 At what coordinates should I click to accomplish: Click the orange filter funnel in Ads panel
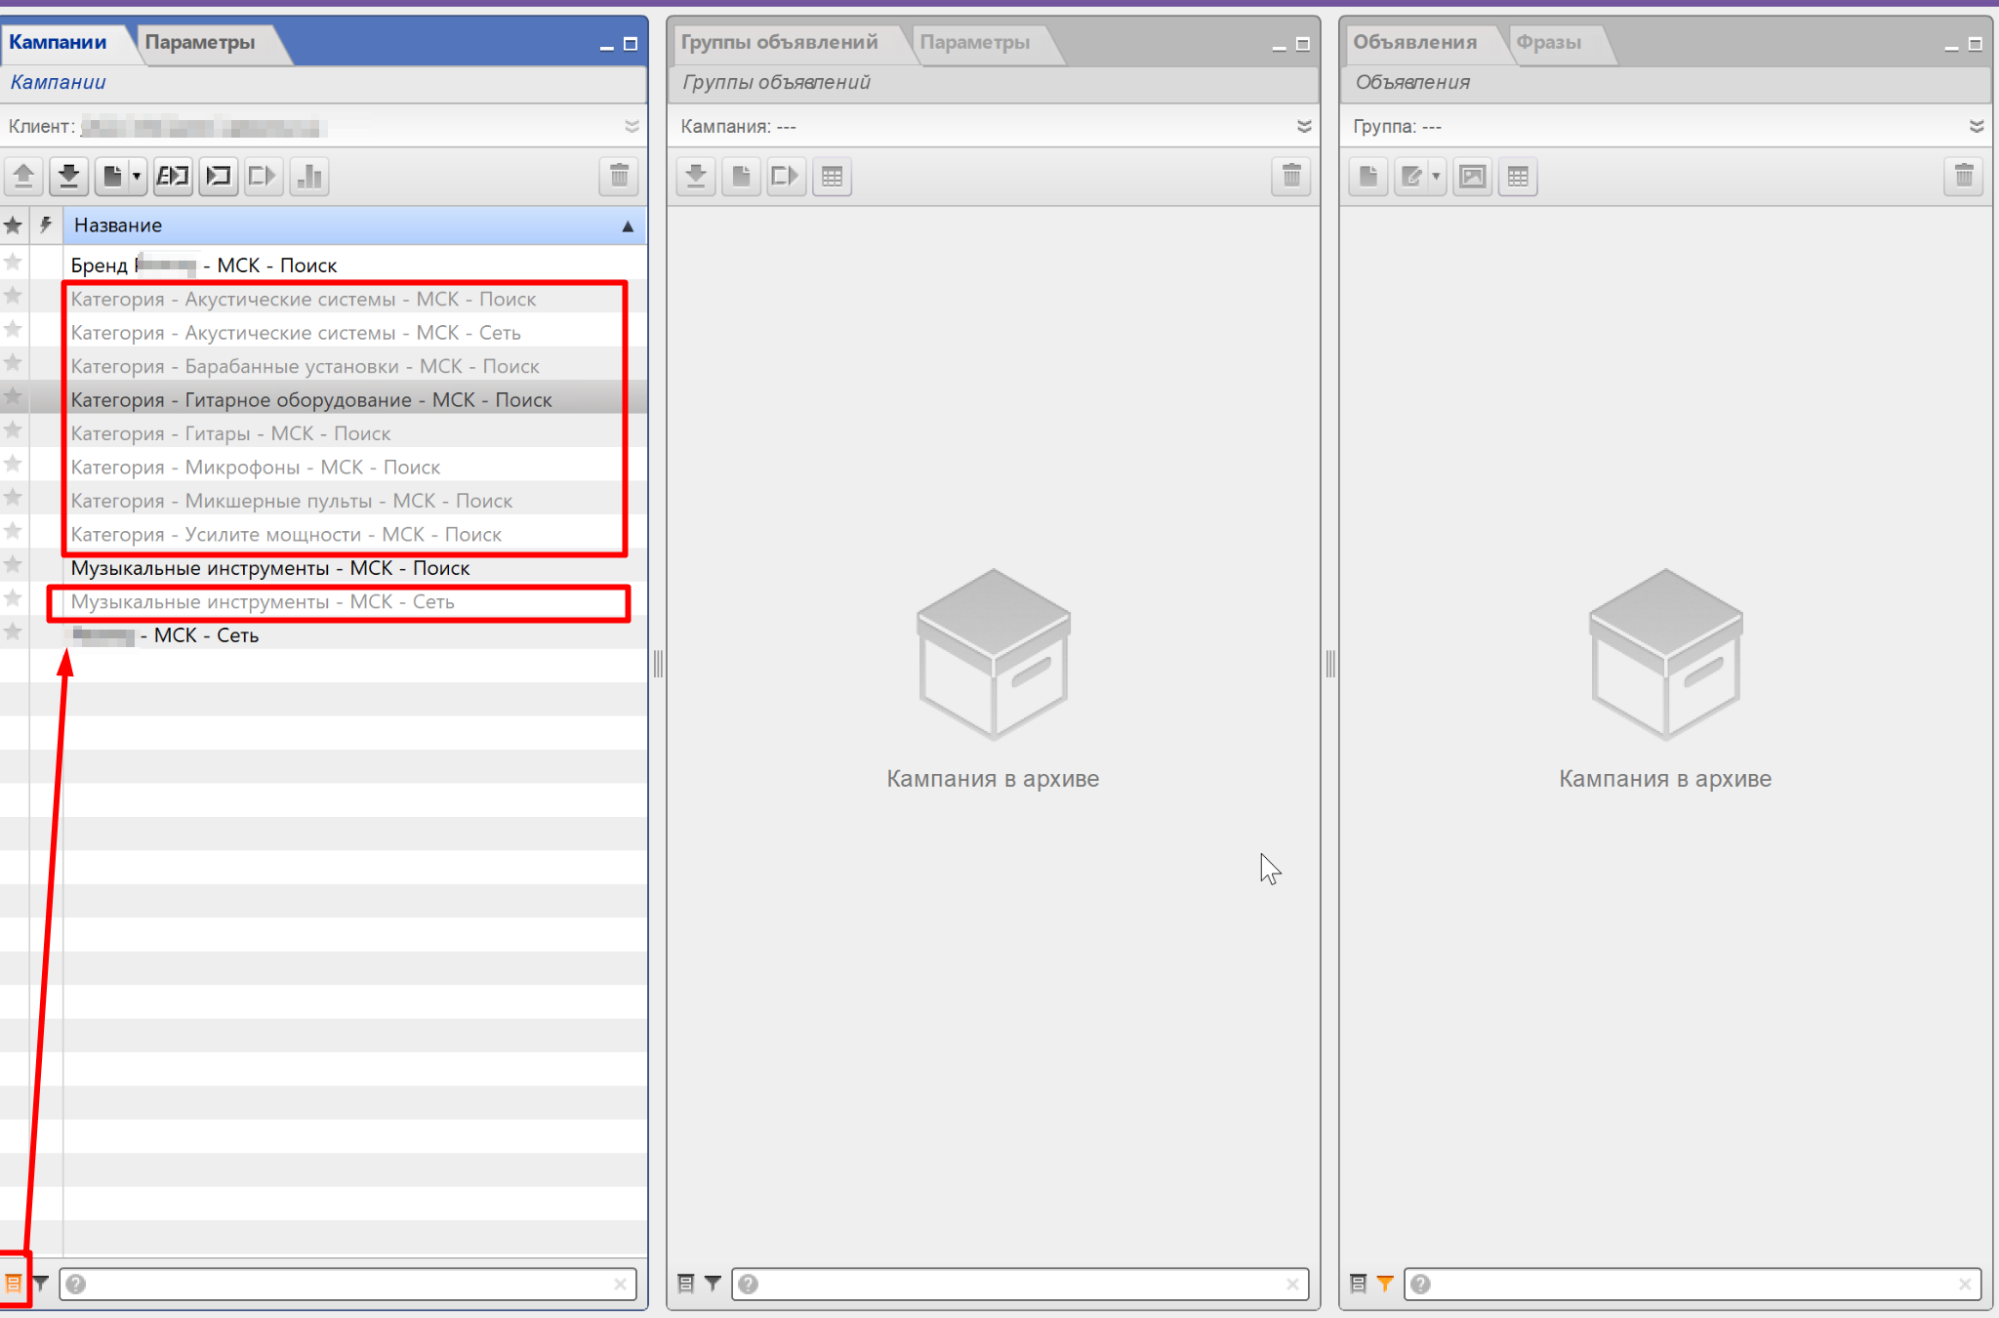click(1385, 1283)
